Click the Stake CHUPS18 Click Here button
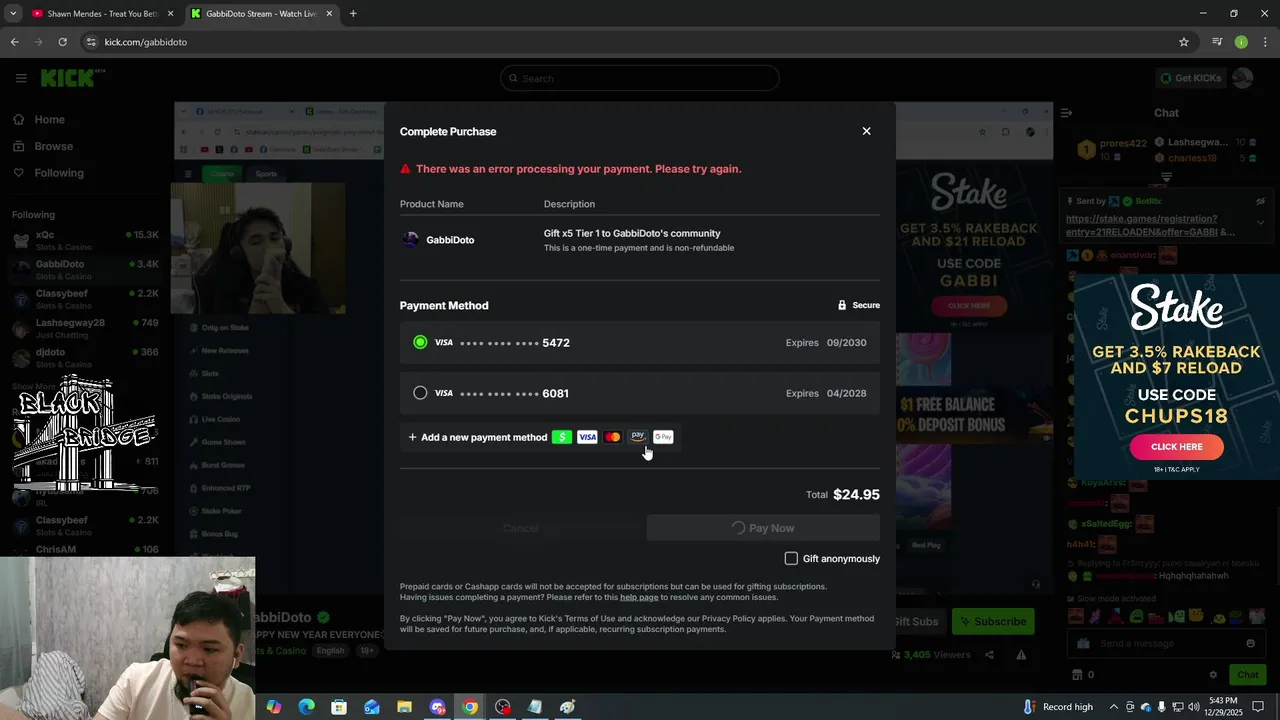The image size is (1280, 720). click(1176, 447)
